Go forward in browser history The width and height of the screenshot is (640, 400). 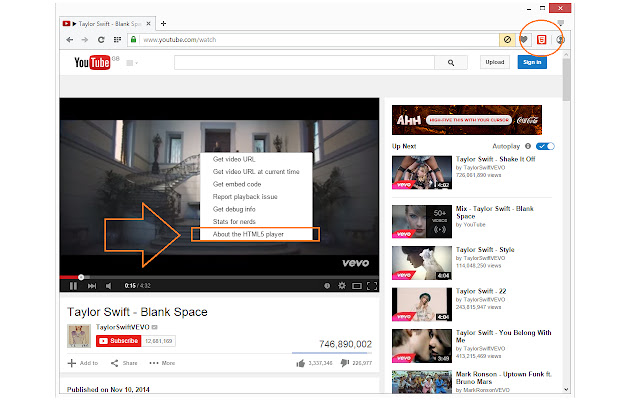pyautogui.click(x=84, y=40)
